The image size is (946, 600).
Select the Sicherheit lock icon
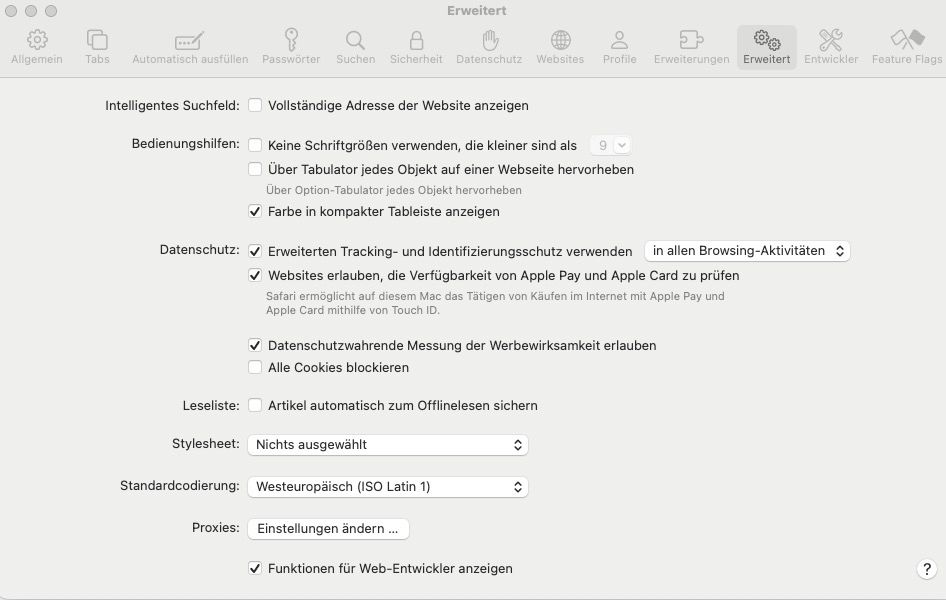click(416, 40)
